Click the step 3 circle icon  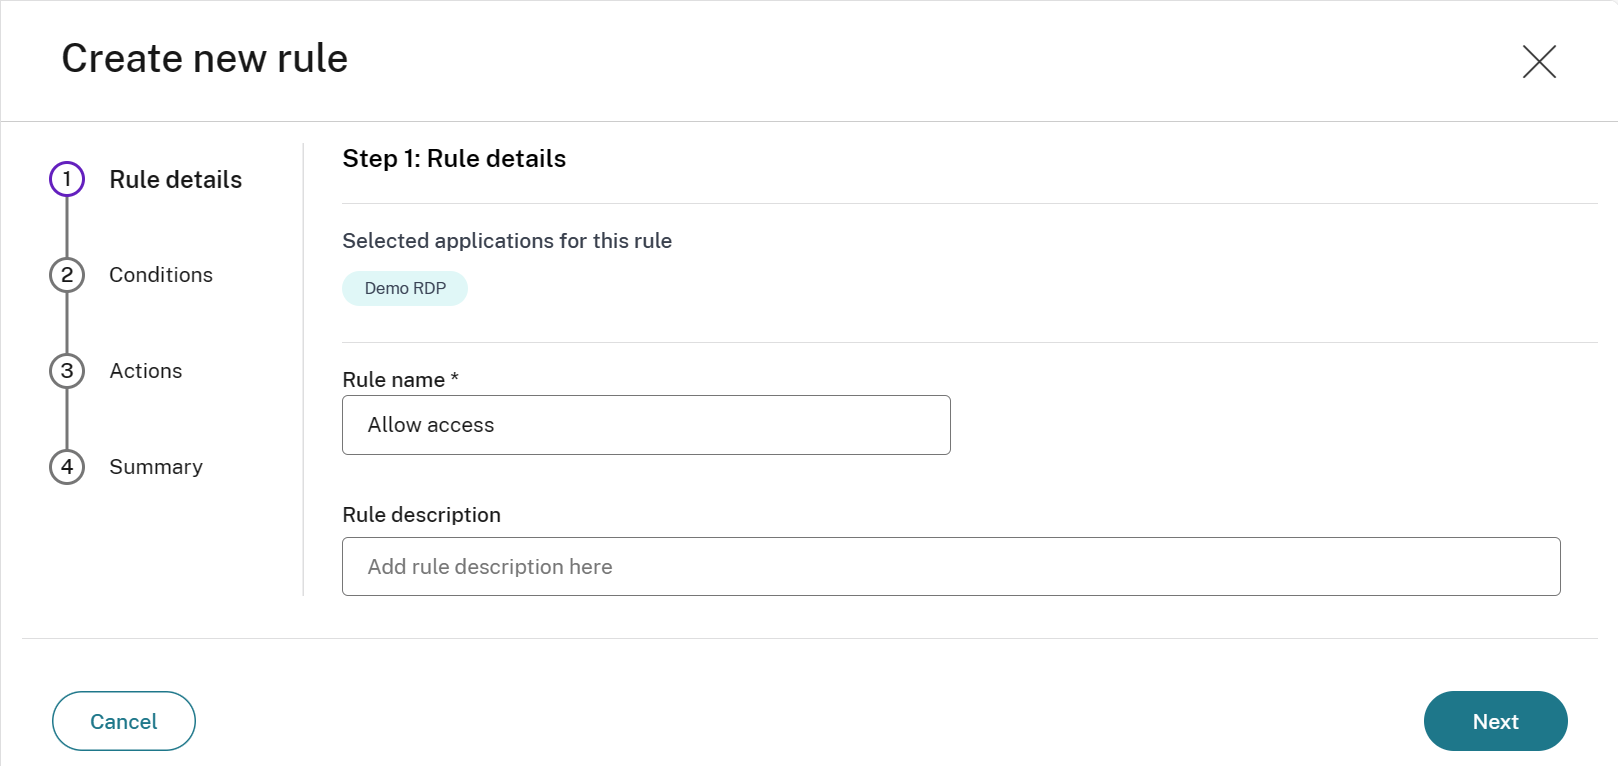coord(67,371)
